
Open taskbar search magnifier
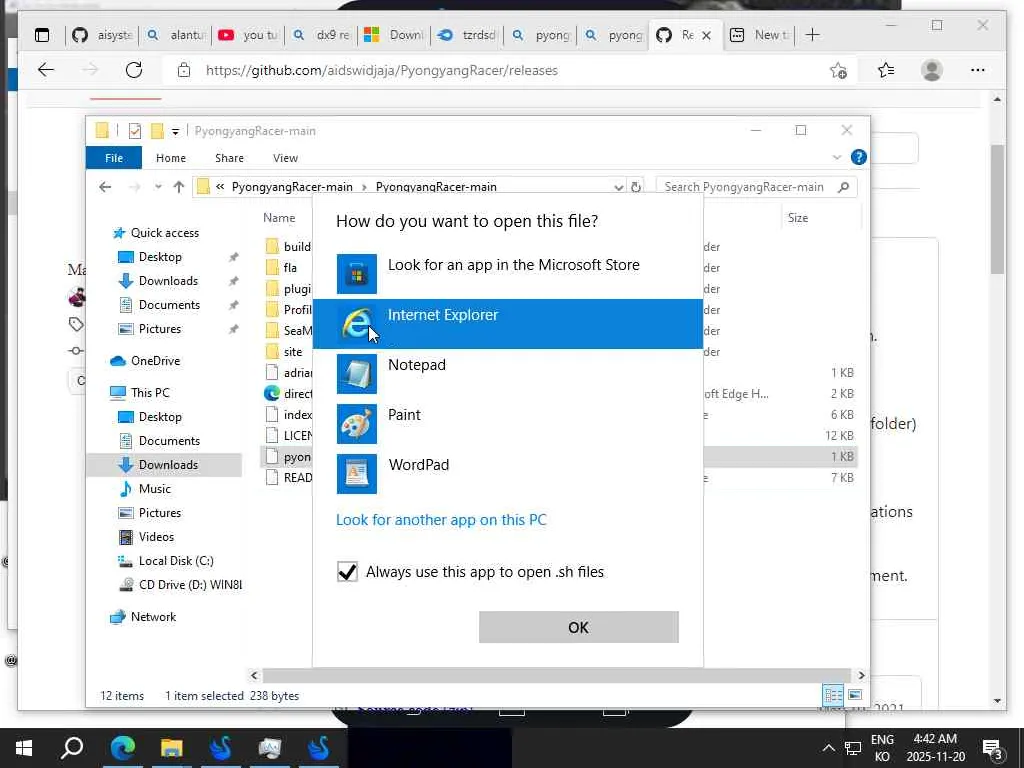[x=72, y=748]
